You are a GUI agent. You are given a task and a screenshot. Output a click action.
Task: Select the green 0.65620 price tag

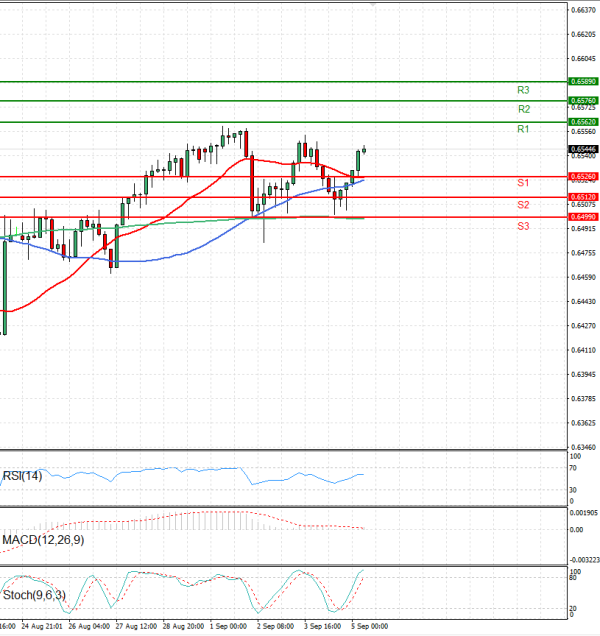[583, 121]
